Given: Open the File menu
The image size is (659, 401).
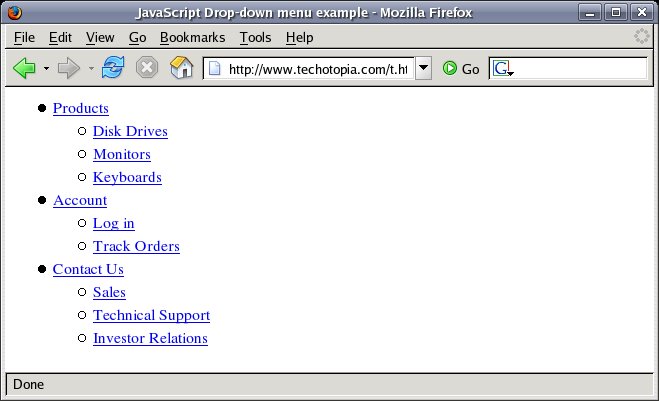Looking at the screenshot, I should [24, 37].
